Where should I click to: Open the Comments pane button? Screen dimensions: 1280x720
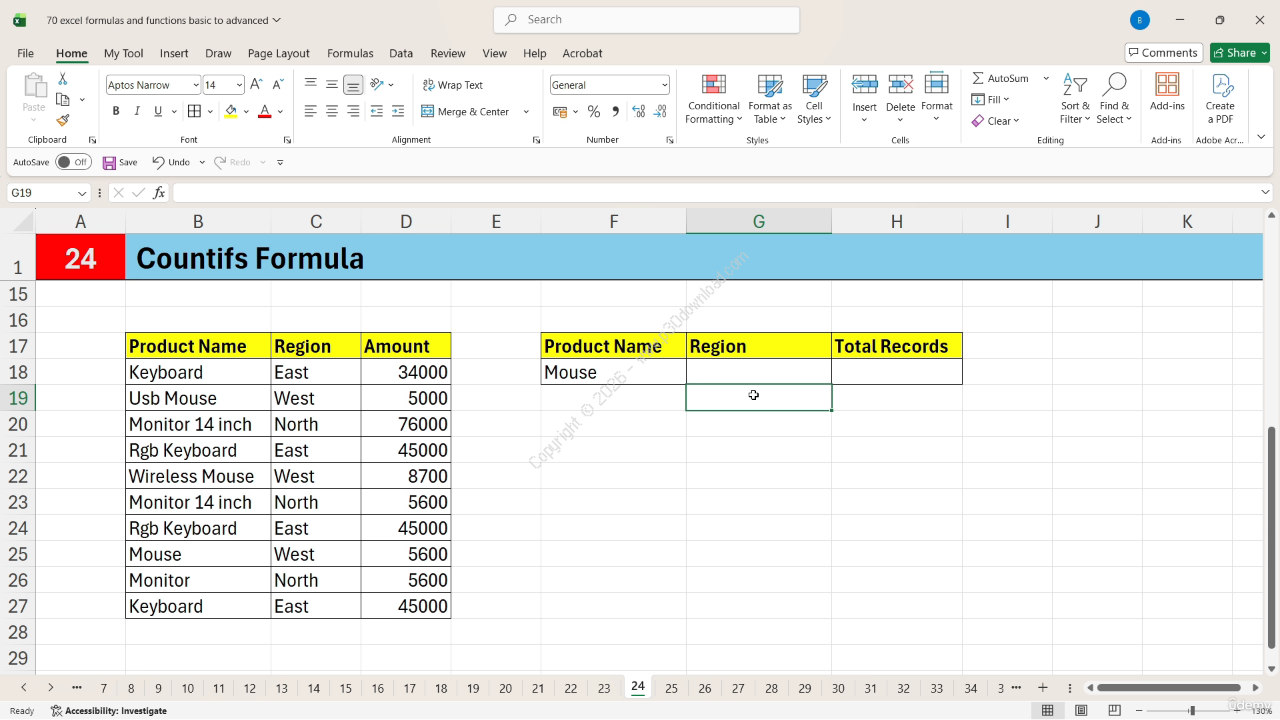click(1162, 53)
